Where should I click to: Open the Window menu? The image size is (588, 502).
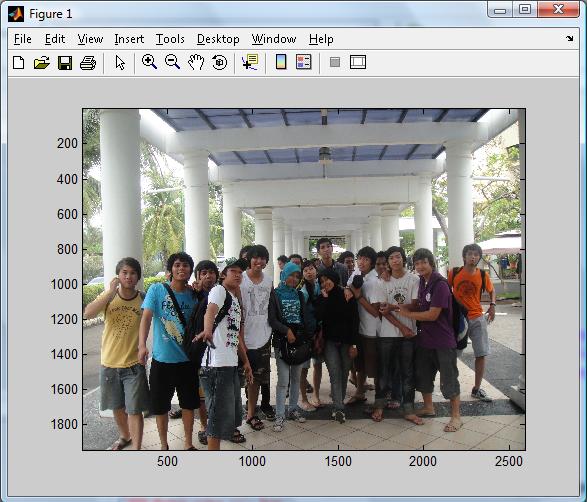click(x=274, y=39)
